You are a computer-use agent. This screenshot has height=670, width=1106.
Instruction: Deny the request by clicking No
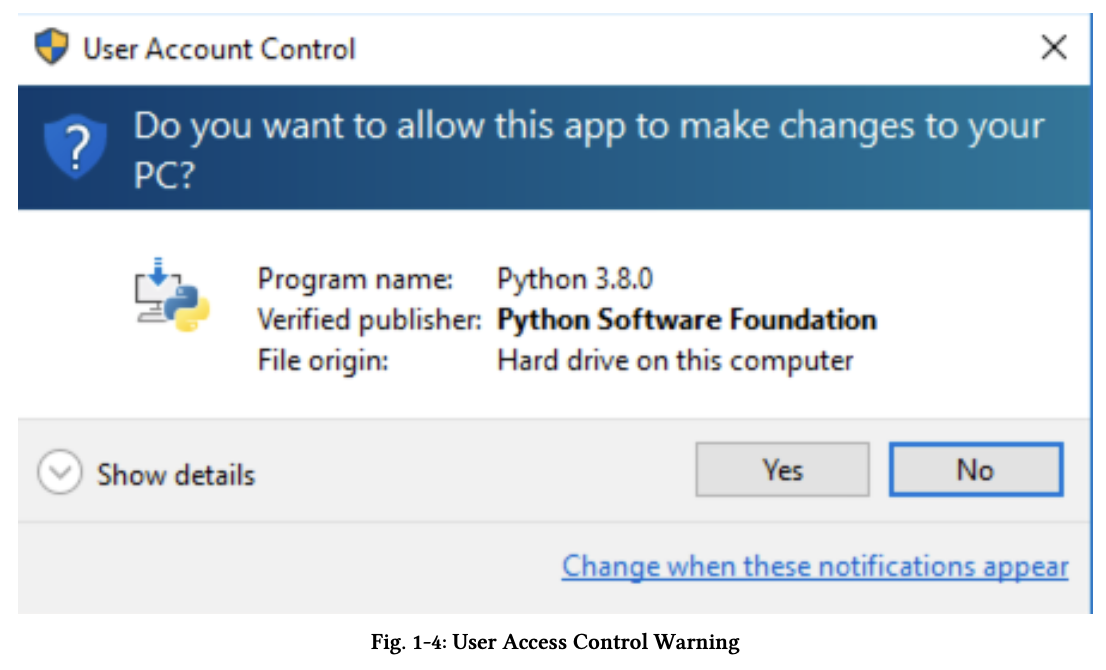point(975,469)
